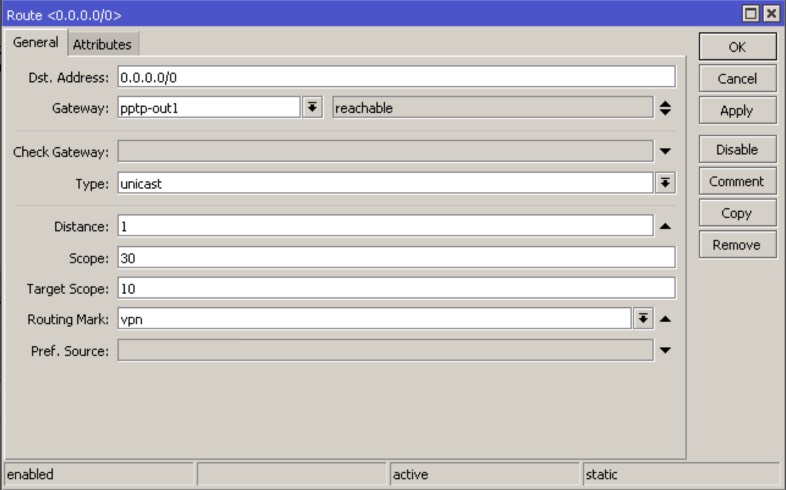This screenshot has width=786, height=490.
Task: Select the General tab
Action: tap(36, 43)
